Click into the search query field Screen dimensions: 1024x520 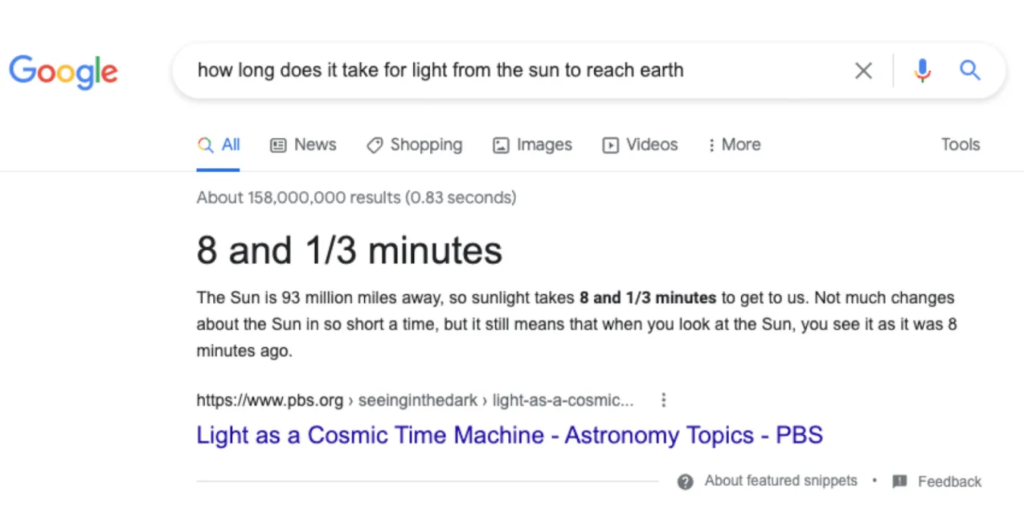click(500, 70)
